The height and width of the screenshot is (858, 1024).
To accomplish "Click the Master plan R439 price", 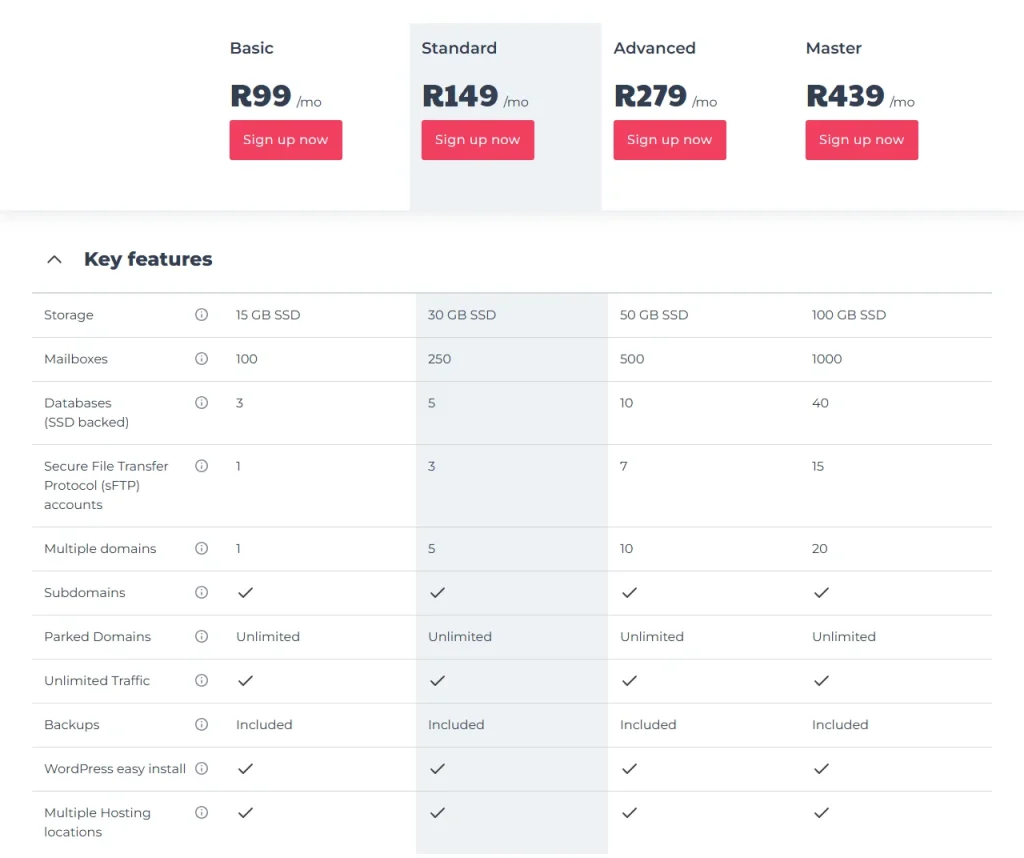I will pyautogui.click(x=845, y=96).
